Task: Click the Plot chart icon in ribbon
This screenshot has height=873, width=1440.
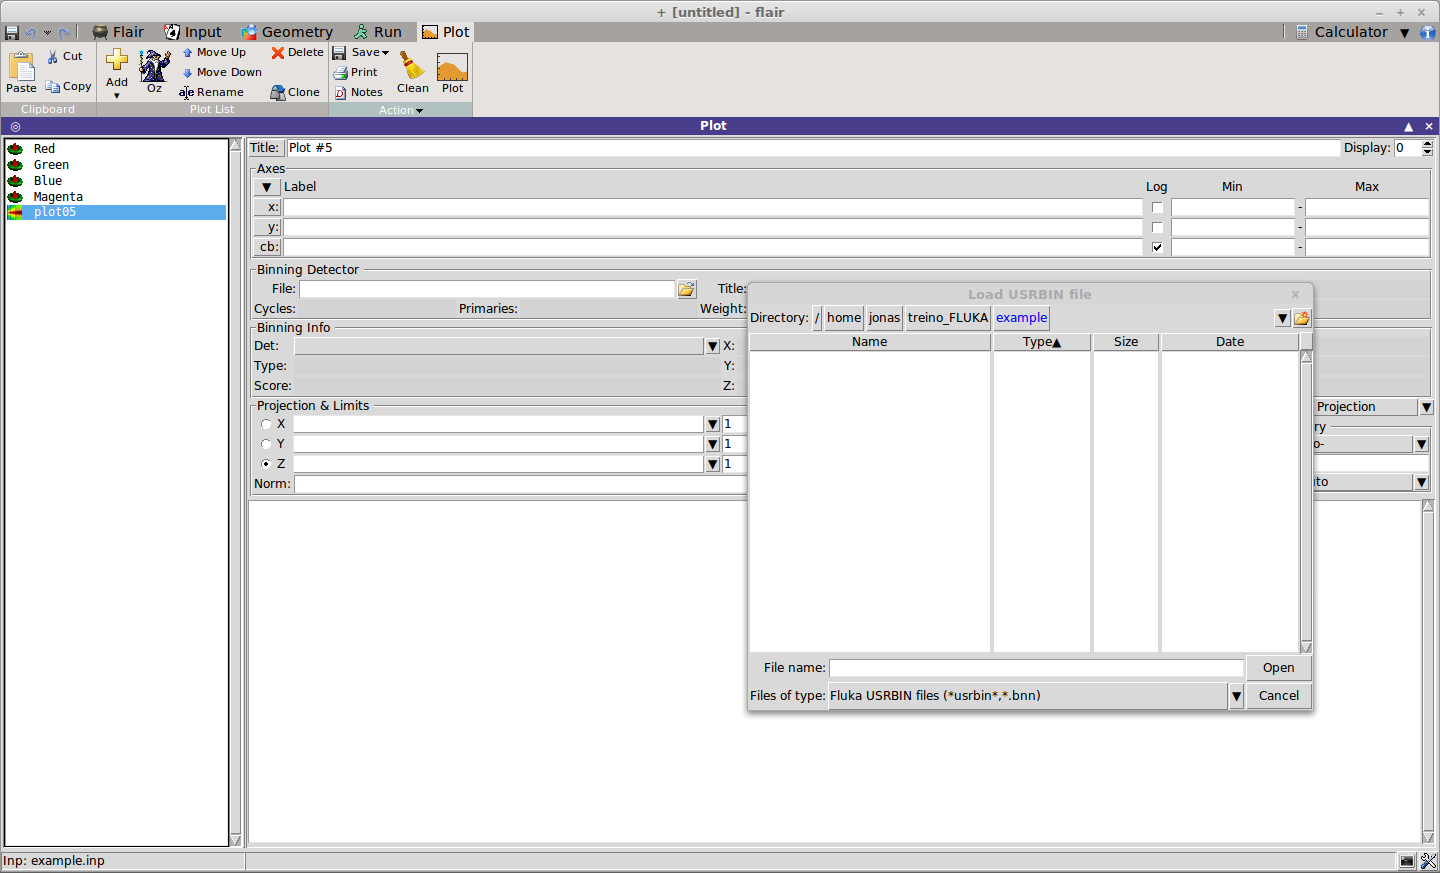Action: pyautogui.click(x=452, y=67)
